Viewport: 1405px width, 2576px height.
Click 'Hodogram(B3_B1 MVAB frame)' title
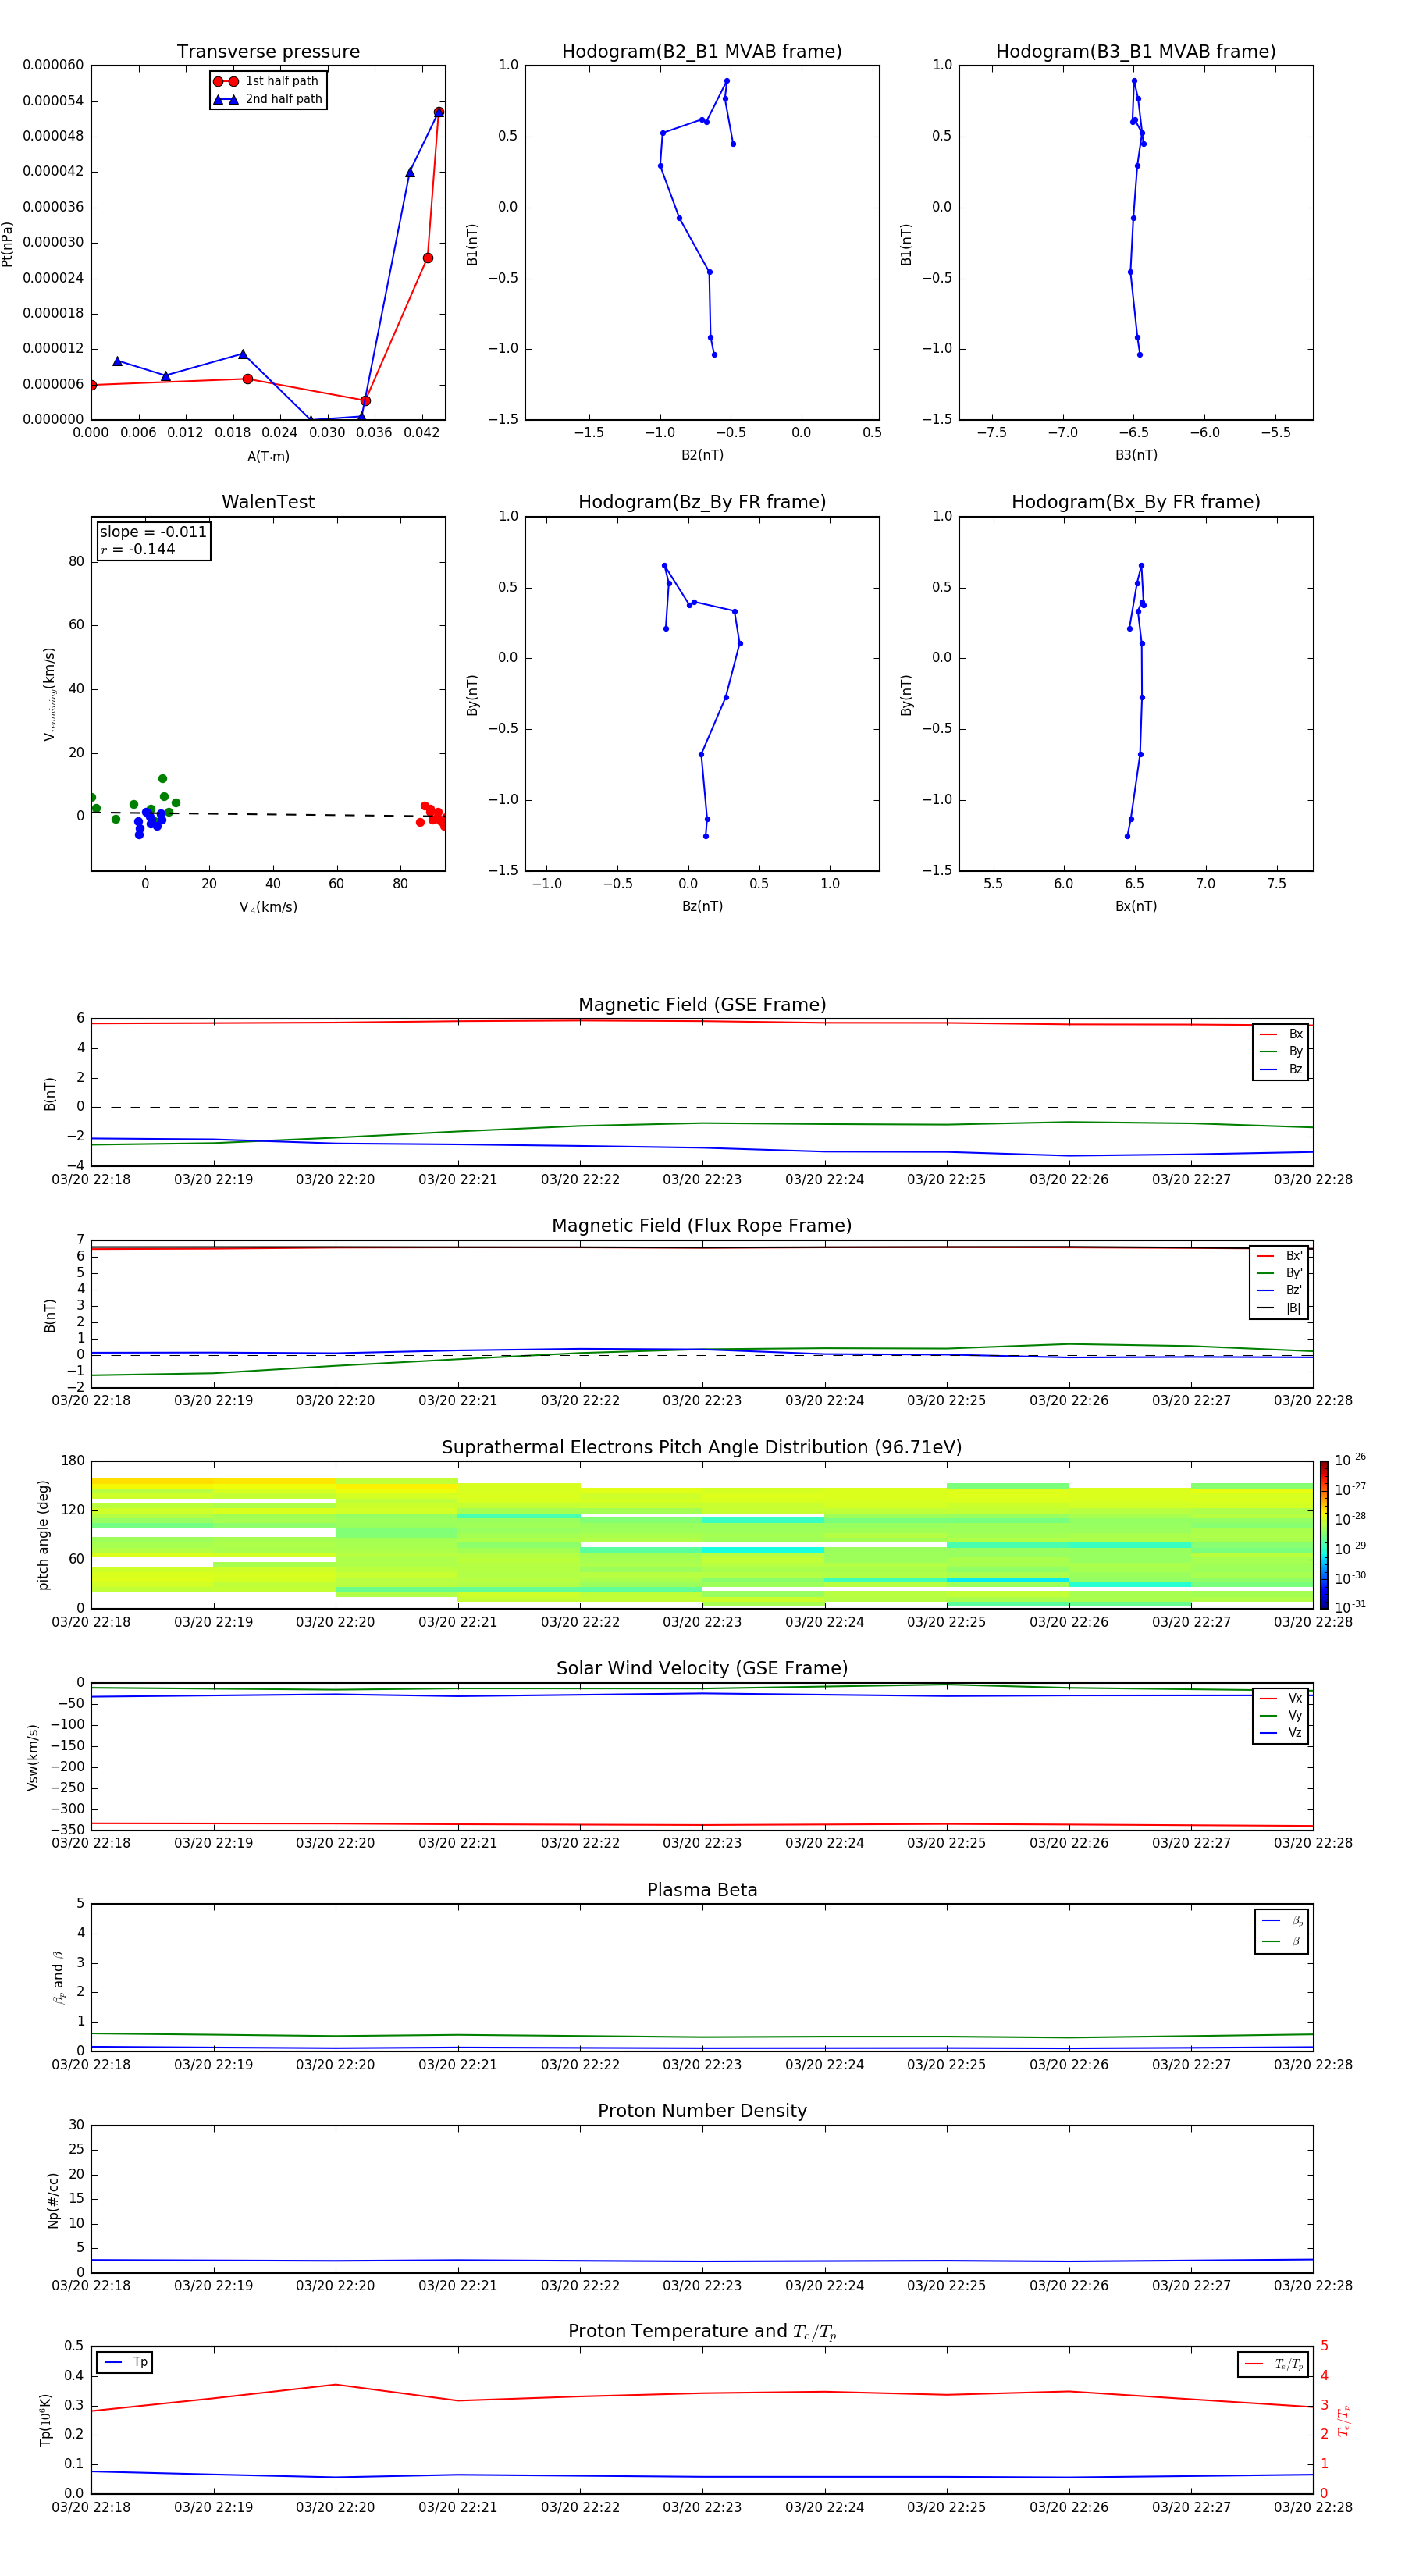click(x=1136, y=52)
